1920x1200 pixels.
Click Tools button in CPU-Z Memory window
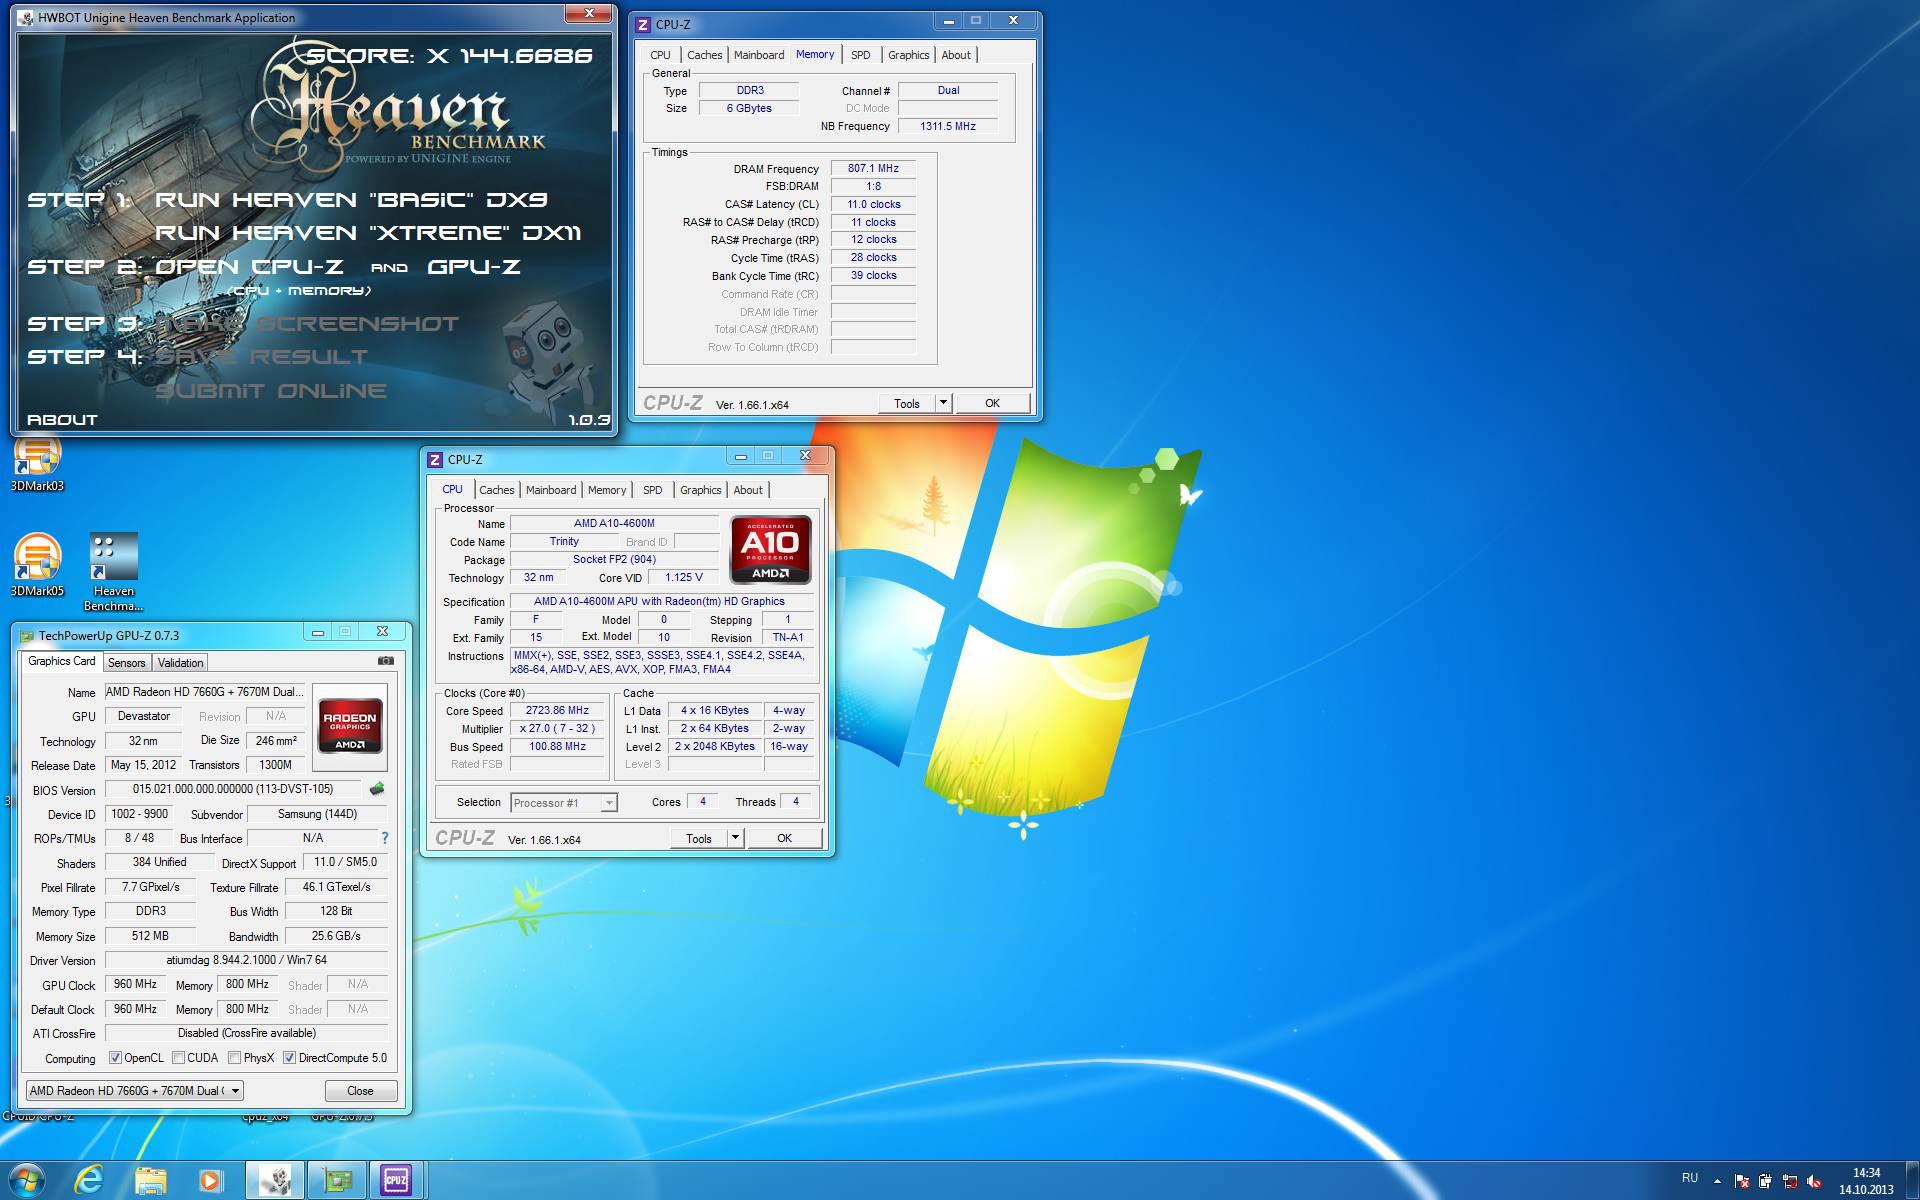[x=907, y=403]
